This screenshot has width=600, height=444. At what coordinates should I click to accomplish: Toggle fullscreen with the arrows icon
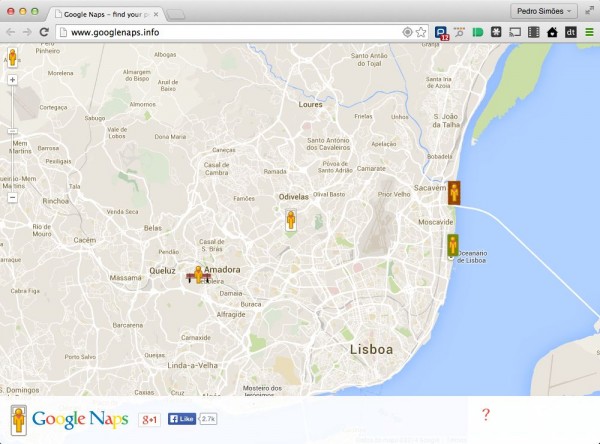(589, 11)
